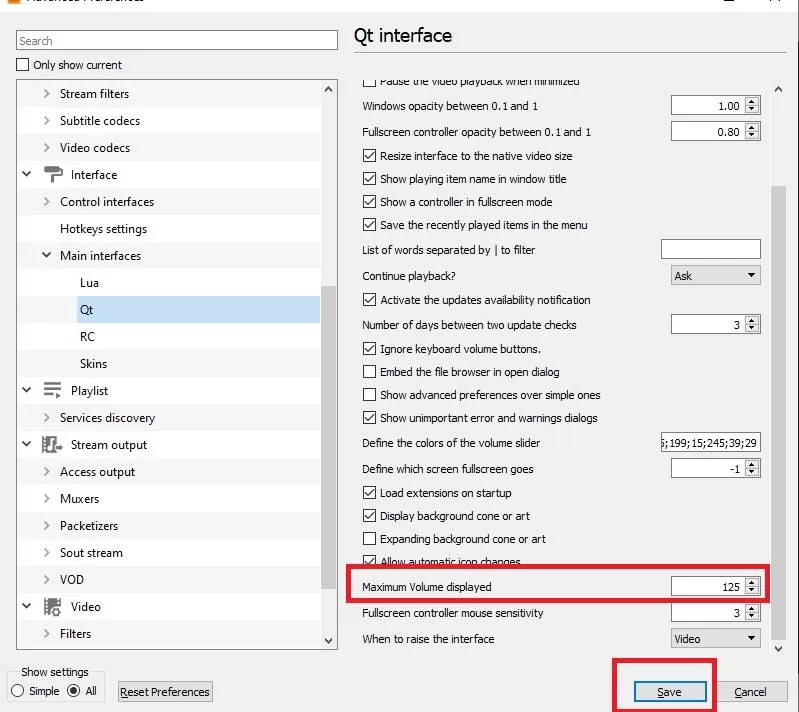Click the Save button

pyautogui.click(x=670, y=692)
